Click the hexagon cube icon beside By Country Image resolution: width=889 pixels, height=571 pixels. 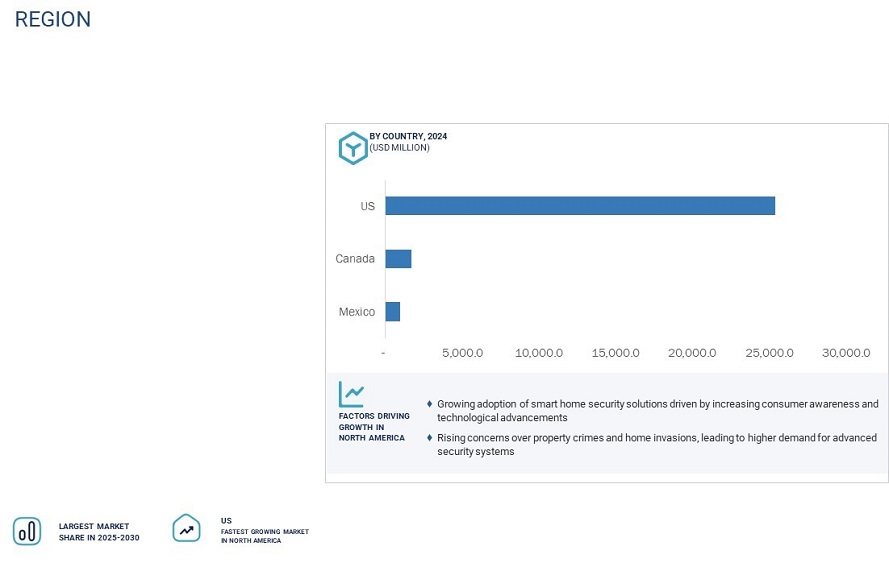[352, 147]
